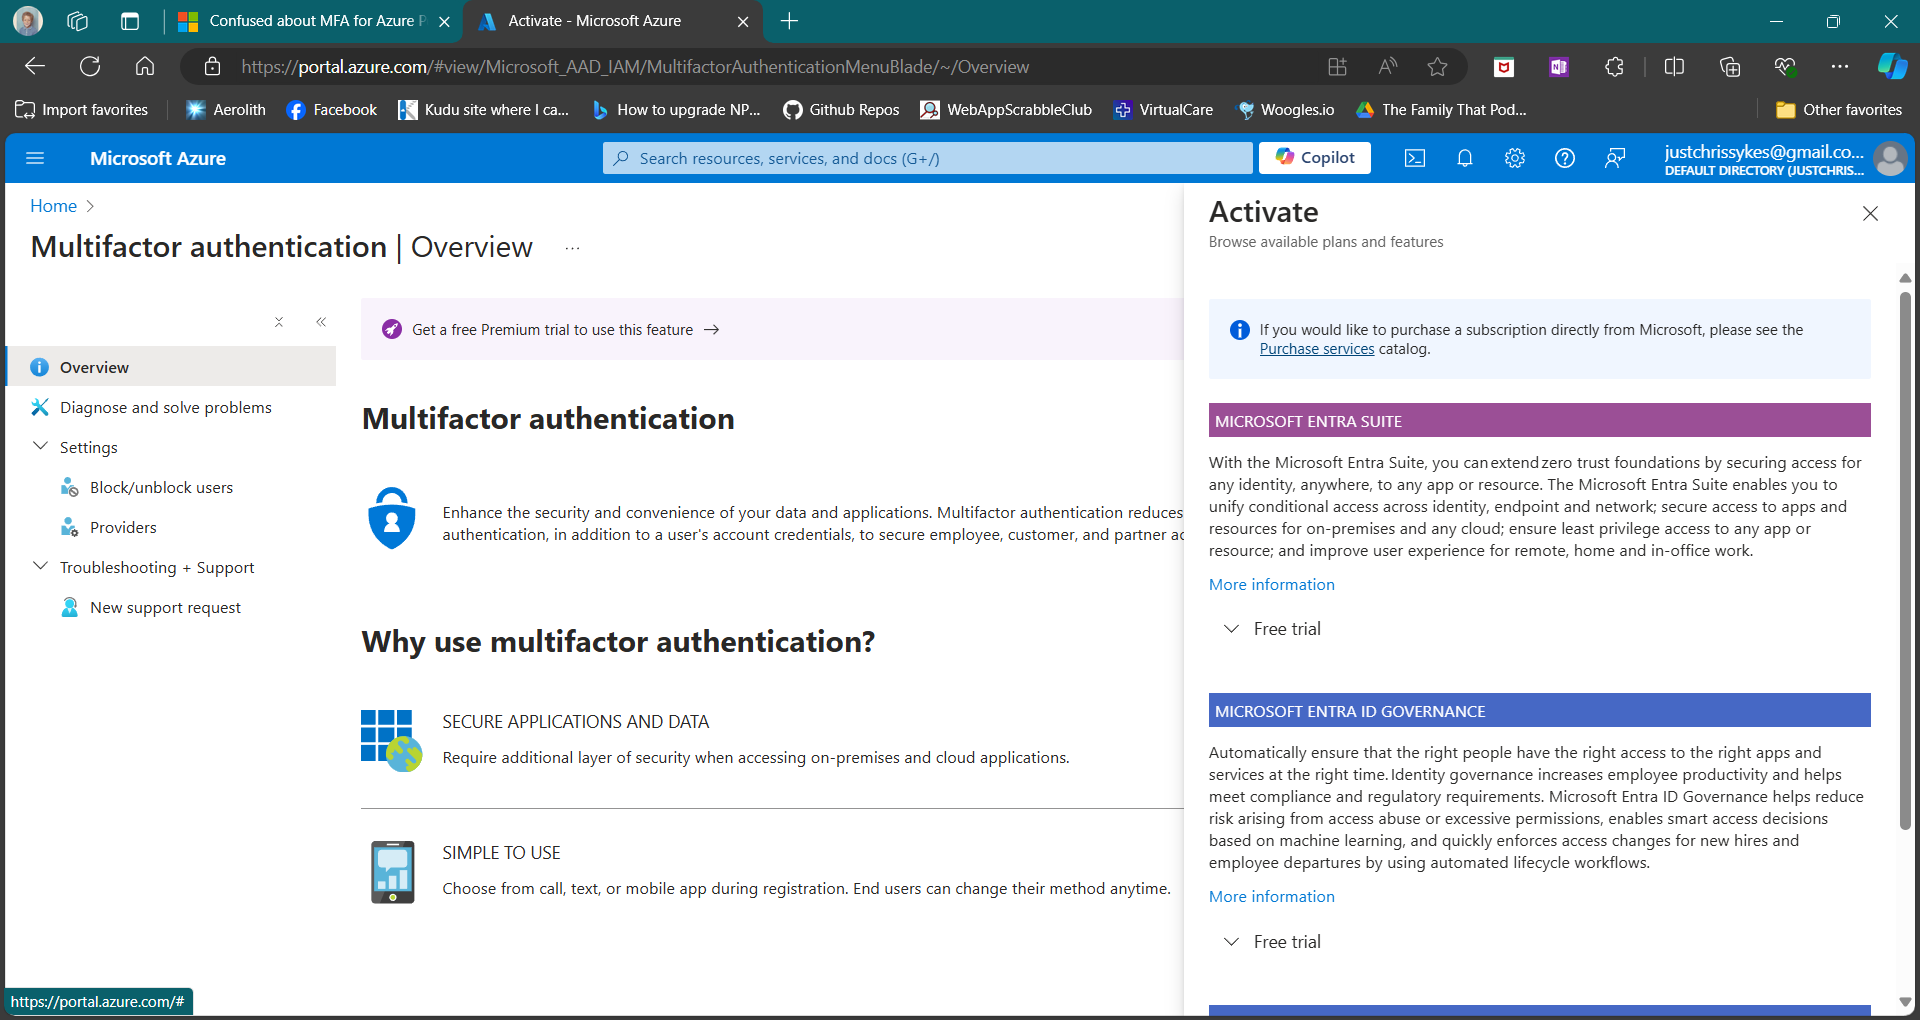The width and height of the screenshot is (1920, 1020).
Task: Open tab actions menu icon
Action: pyautogui.click(x=130, y=21)
